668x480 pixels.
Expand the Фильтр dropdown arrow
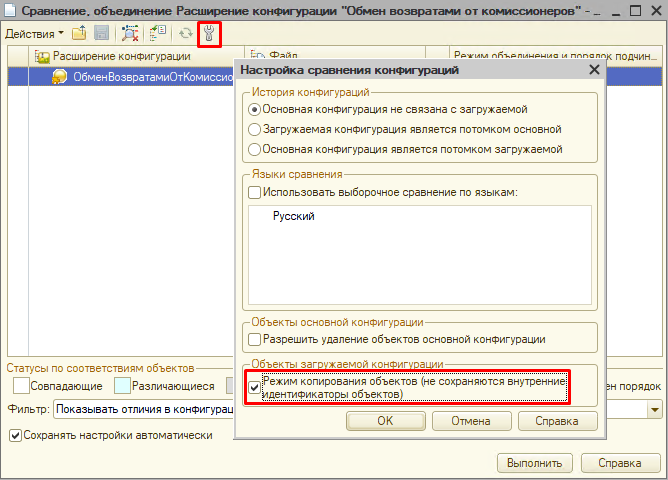point(654,410)
